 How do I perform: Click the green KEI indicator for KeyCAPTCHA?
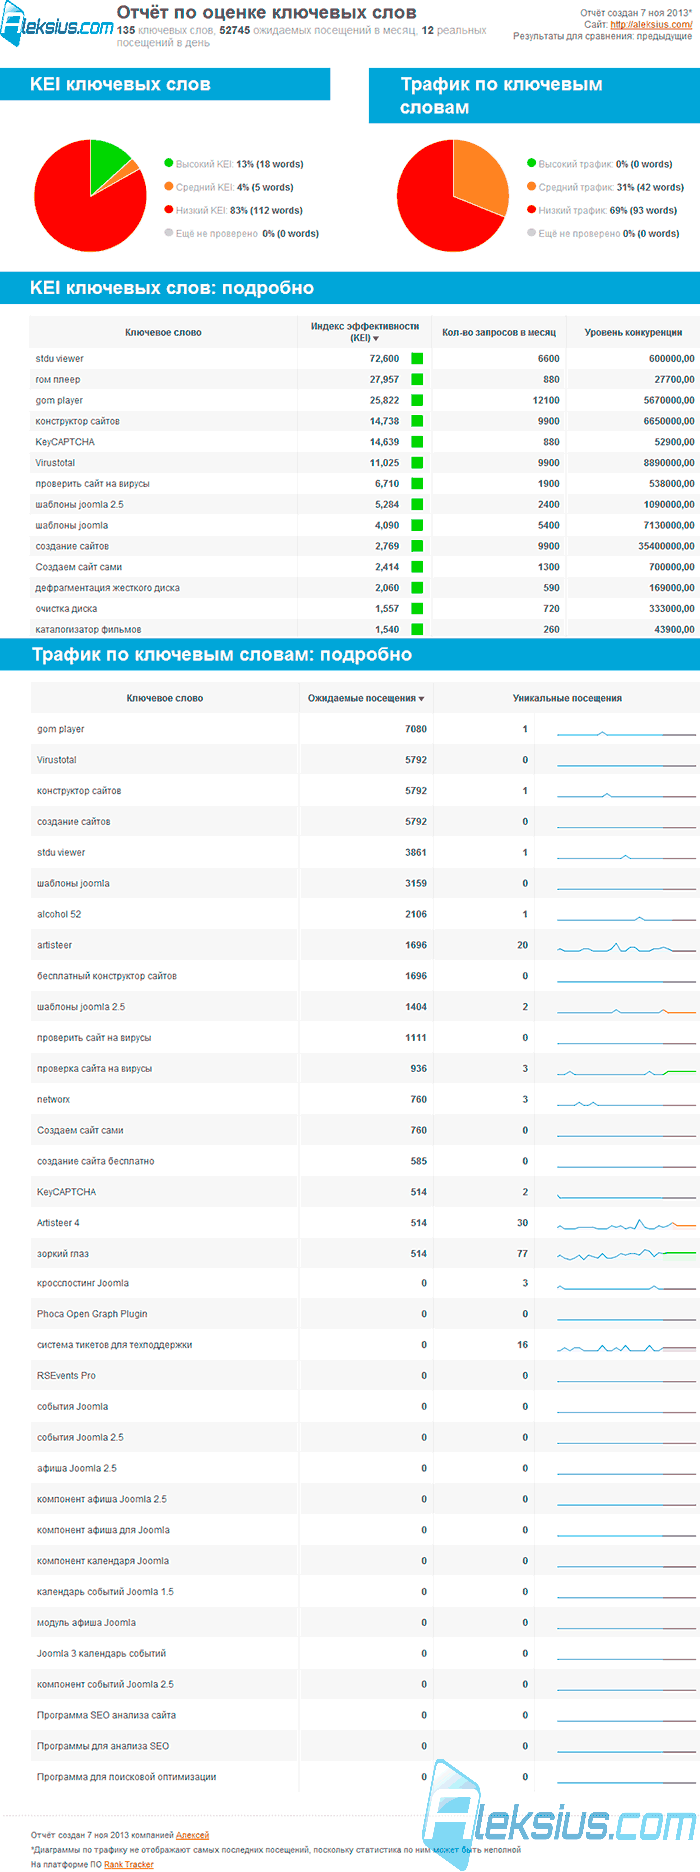click(x=417, y=442)
